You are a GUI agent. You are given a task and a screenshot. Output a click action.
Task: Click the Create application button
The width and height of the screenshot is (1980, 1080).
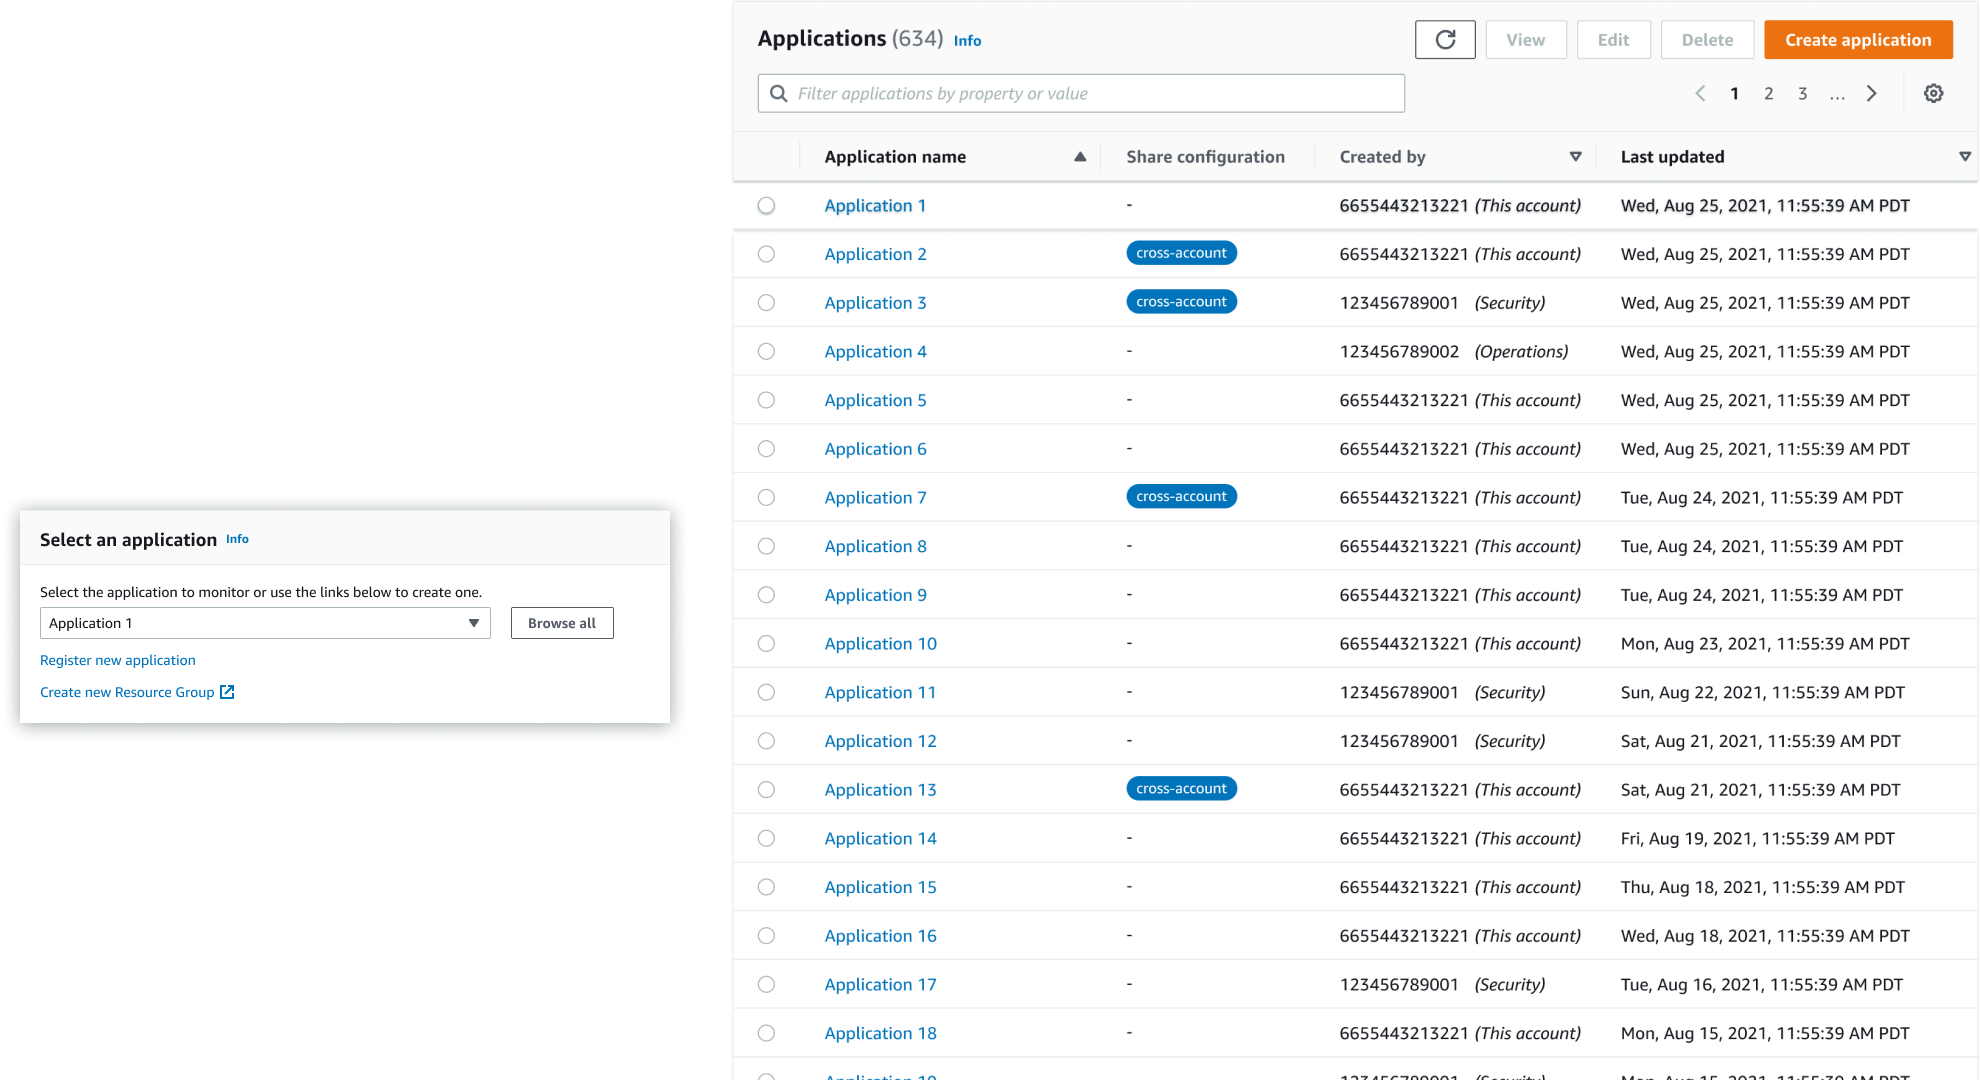(1858, 40)
